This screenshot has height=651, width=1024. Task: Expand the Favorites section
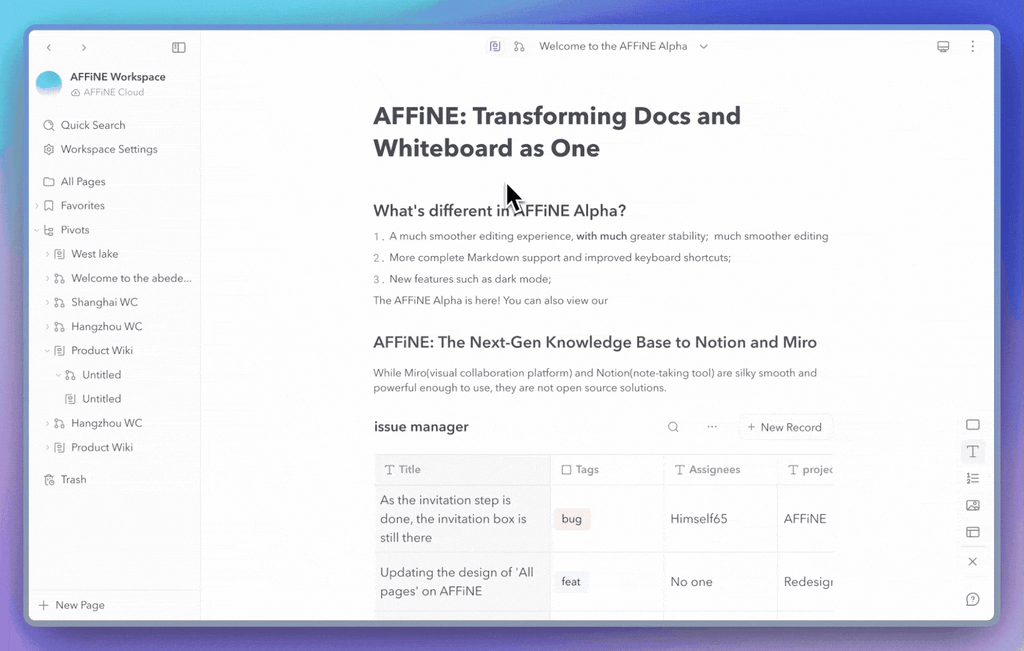[37, 206]
